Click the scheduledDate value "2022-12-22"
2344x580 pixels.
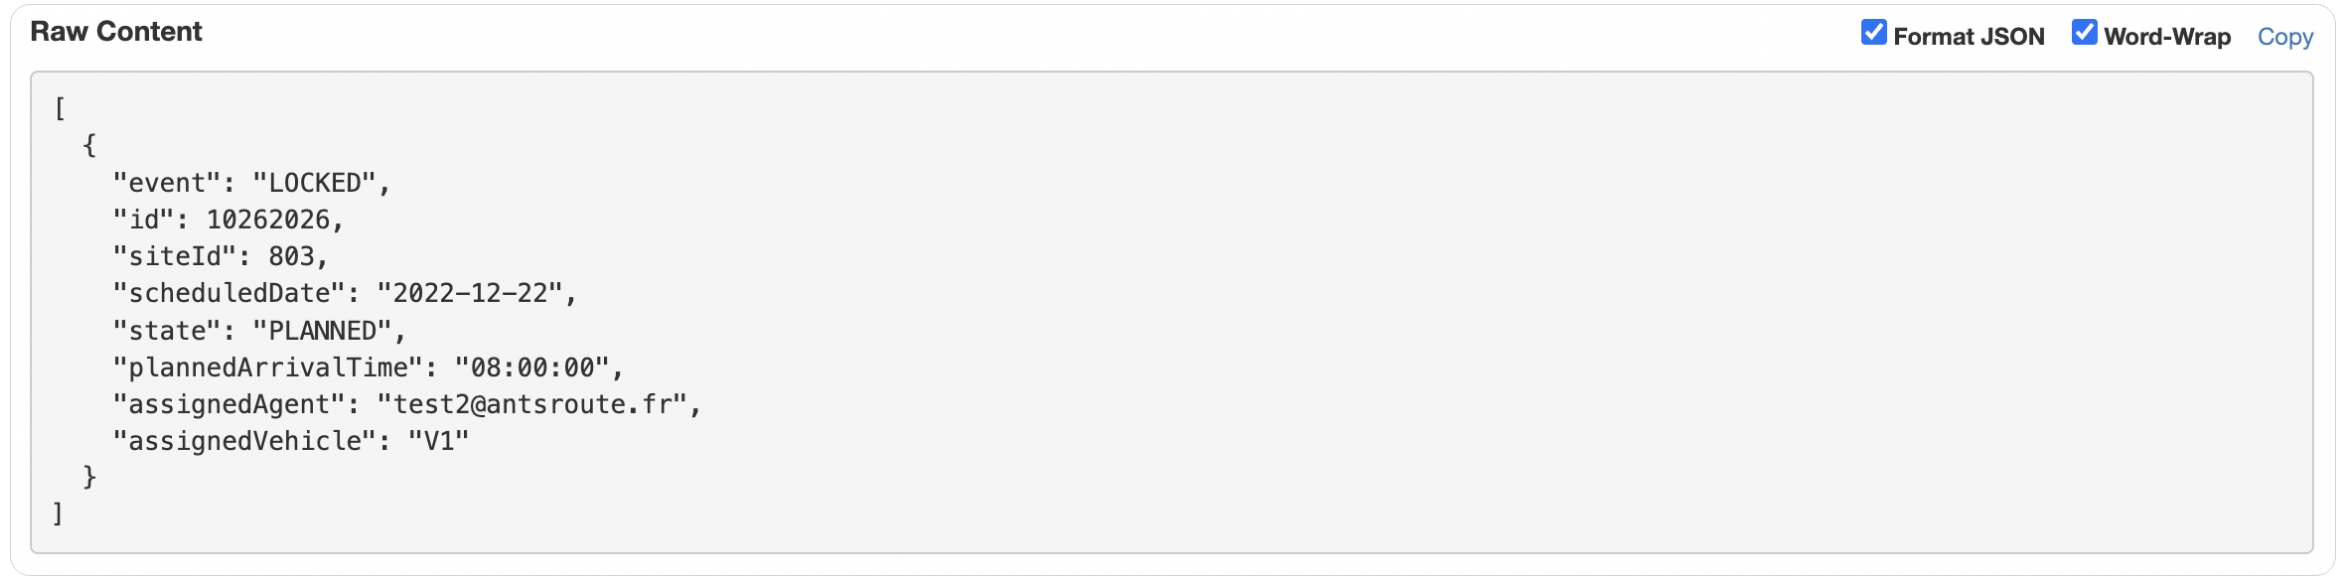(470, 293)
